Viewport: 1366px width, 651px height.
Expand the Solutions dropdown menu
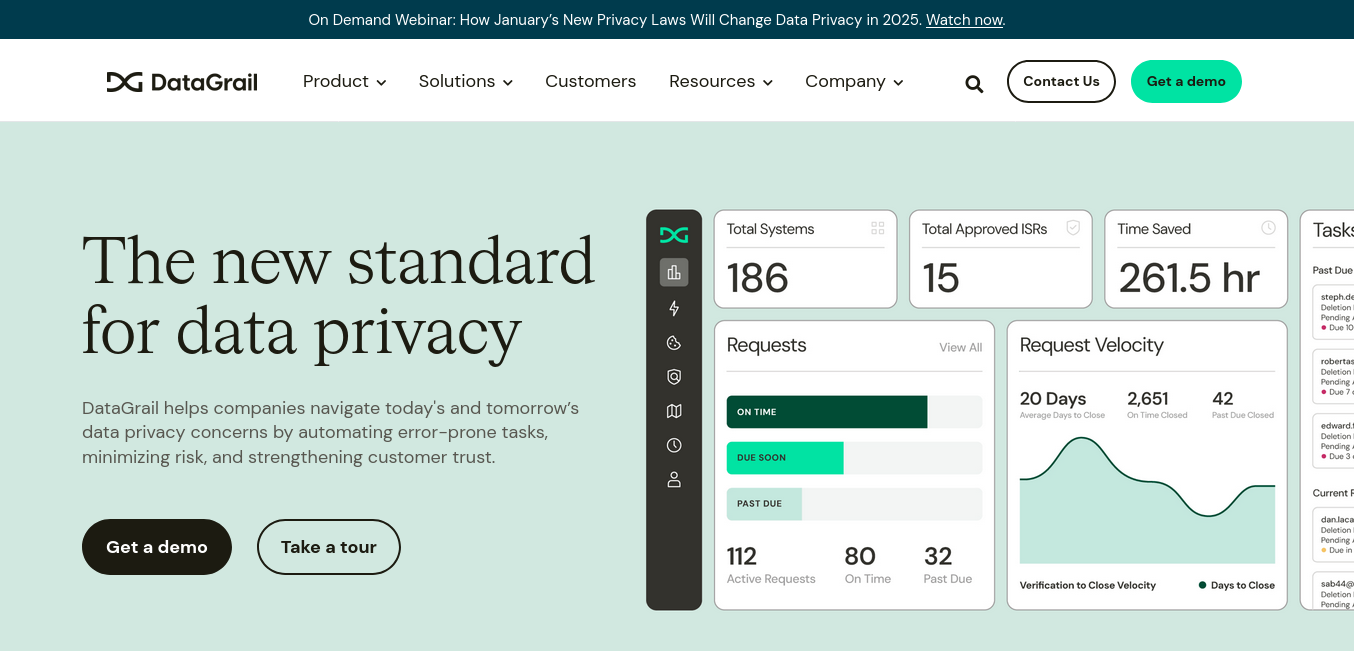point(466,82)
